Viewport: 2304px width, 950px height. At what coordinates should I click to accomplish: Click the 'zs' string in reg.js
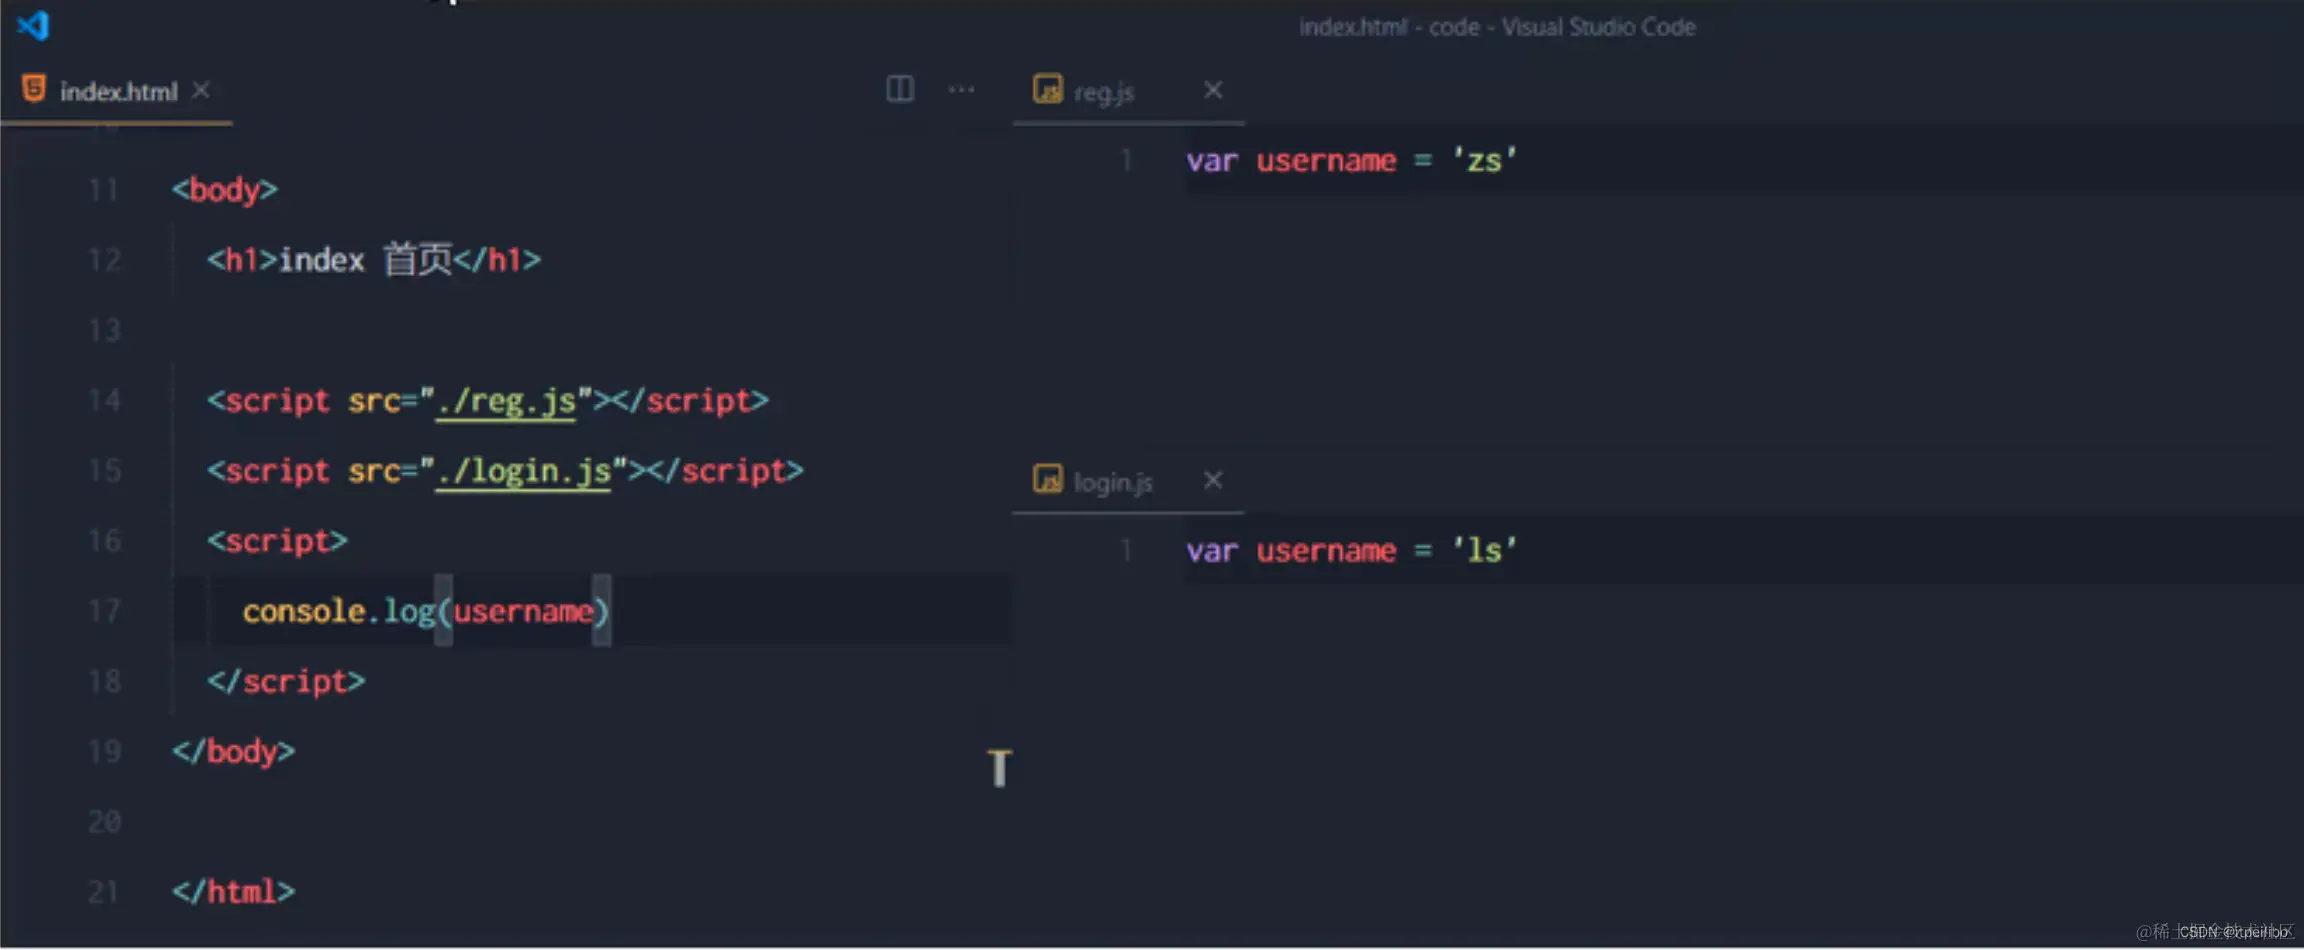(x=1484, y=160)
